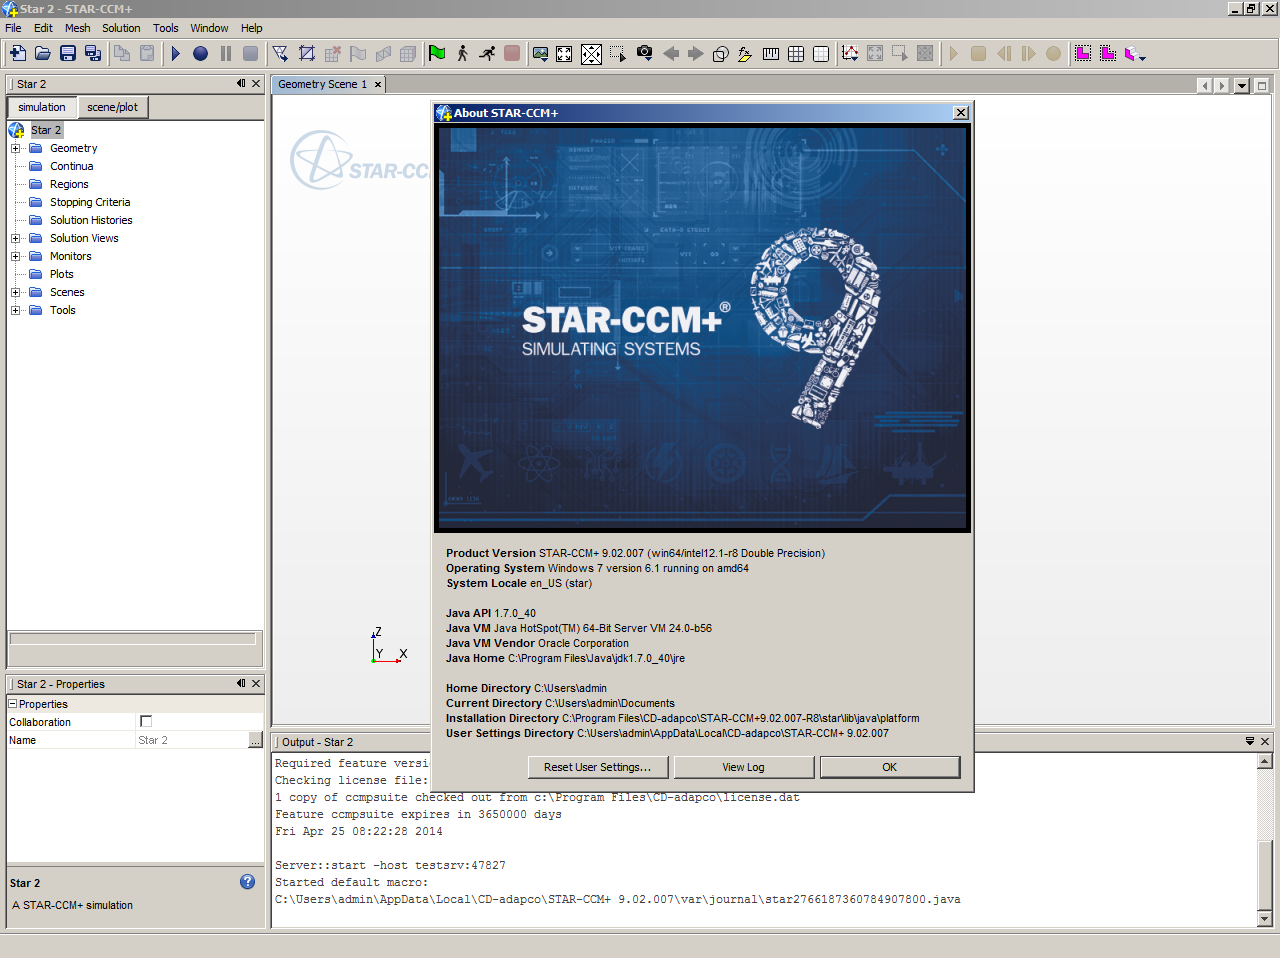Click the dashed-box selection zoom icon
Screen dimensions: 1280x959
618,54
